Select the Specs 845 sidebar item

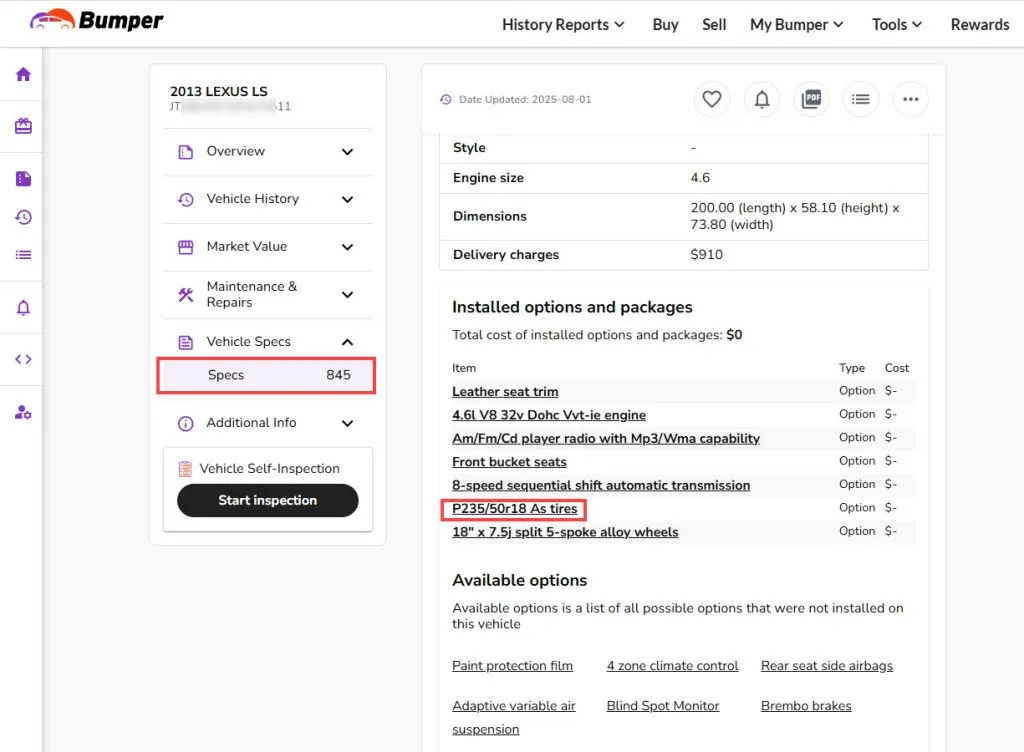(266, 375)
